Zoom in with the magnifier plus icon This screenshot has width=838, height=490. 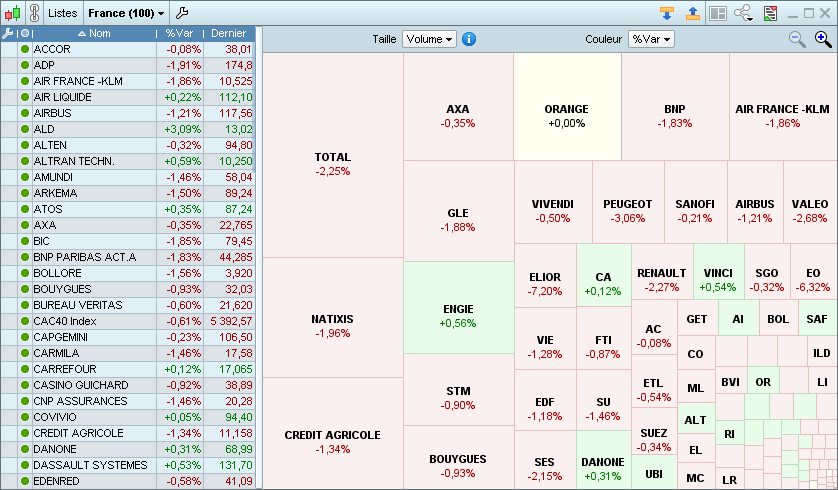pyautogui.click(x=822, y=39)
